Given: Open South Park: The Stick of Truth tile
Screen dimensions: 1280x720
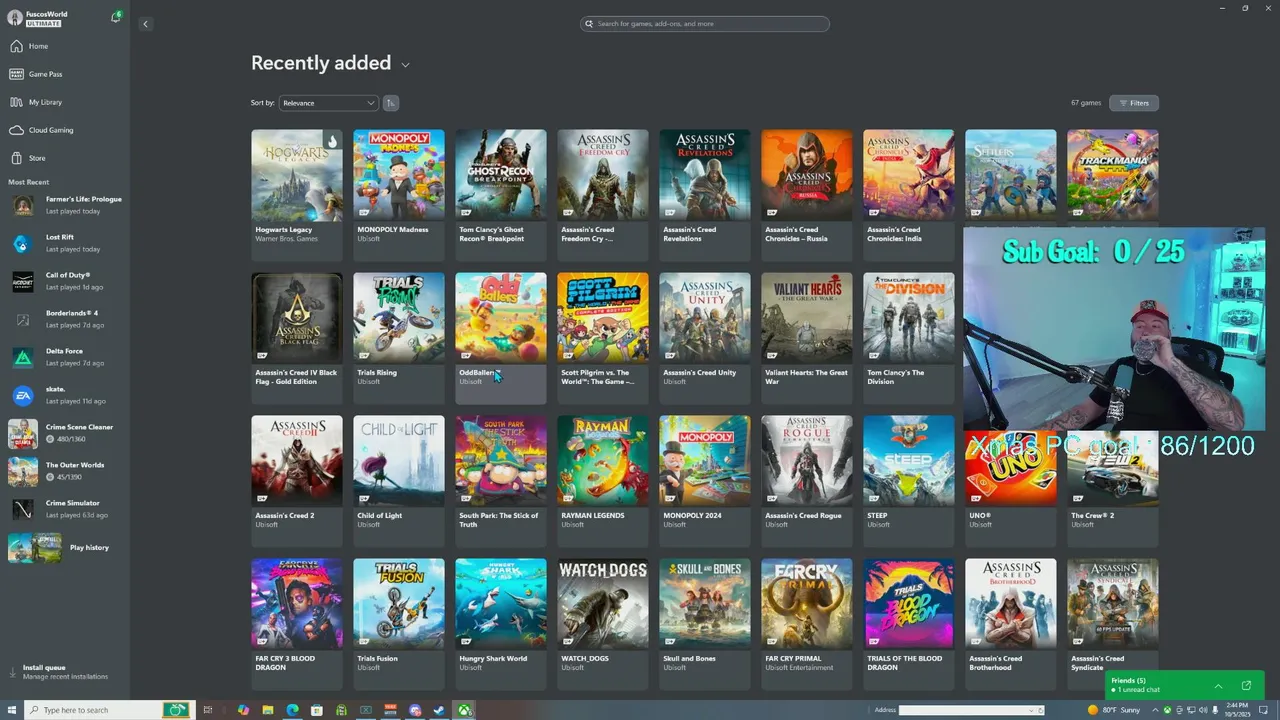Looking at the screenshot, I should [501, 481].
